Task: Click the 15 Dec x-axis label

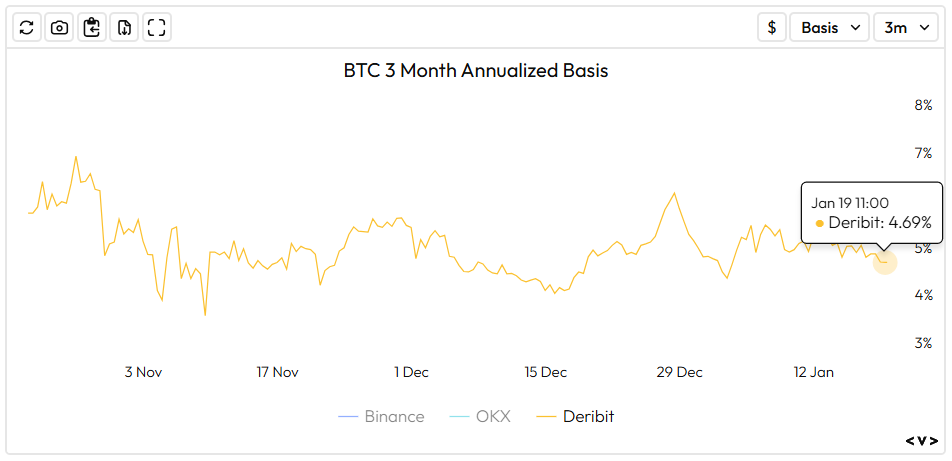Action: [545, 372]
